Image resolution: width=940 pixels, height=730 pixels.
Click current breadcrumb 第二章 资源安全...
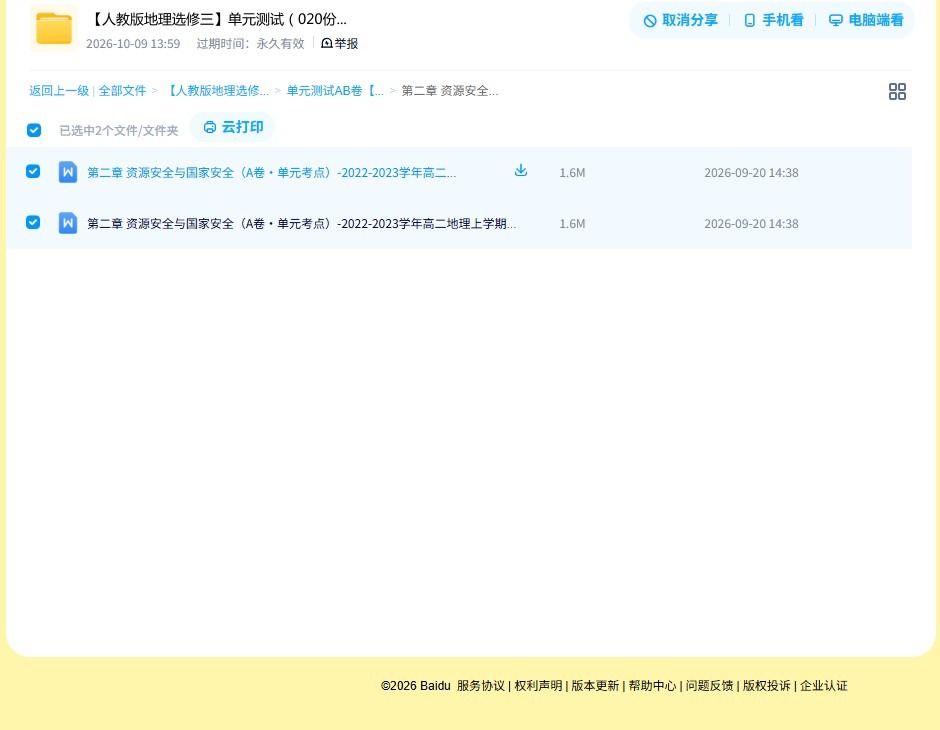point(450,91)
